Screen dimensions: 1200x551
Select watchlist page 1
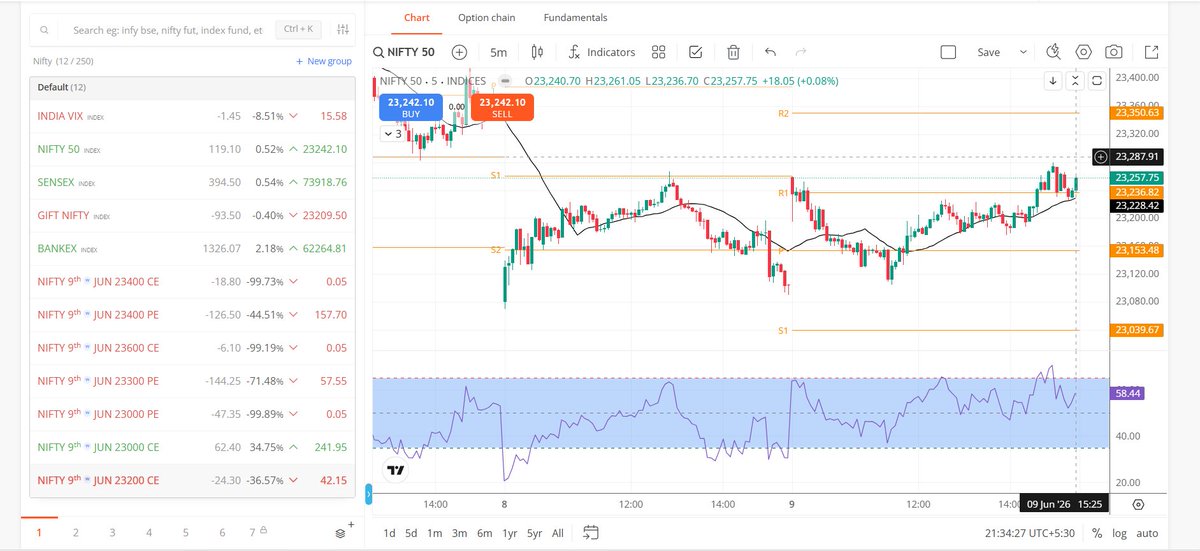39,533
